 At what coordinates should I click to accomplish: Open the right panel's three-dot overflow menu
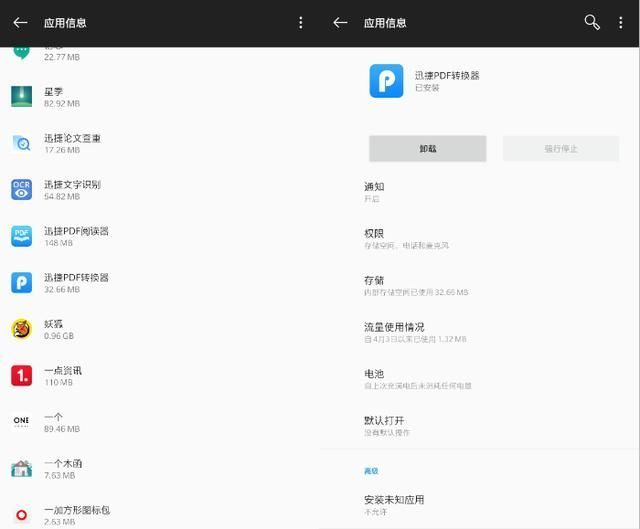coord(620,22)
